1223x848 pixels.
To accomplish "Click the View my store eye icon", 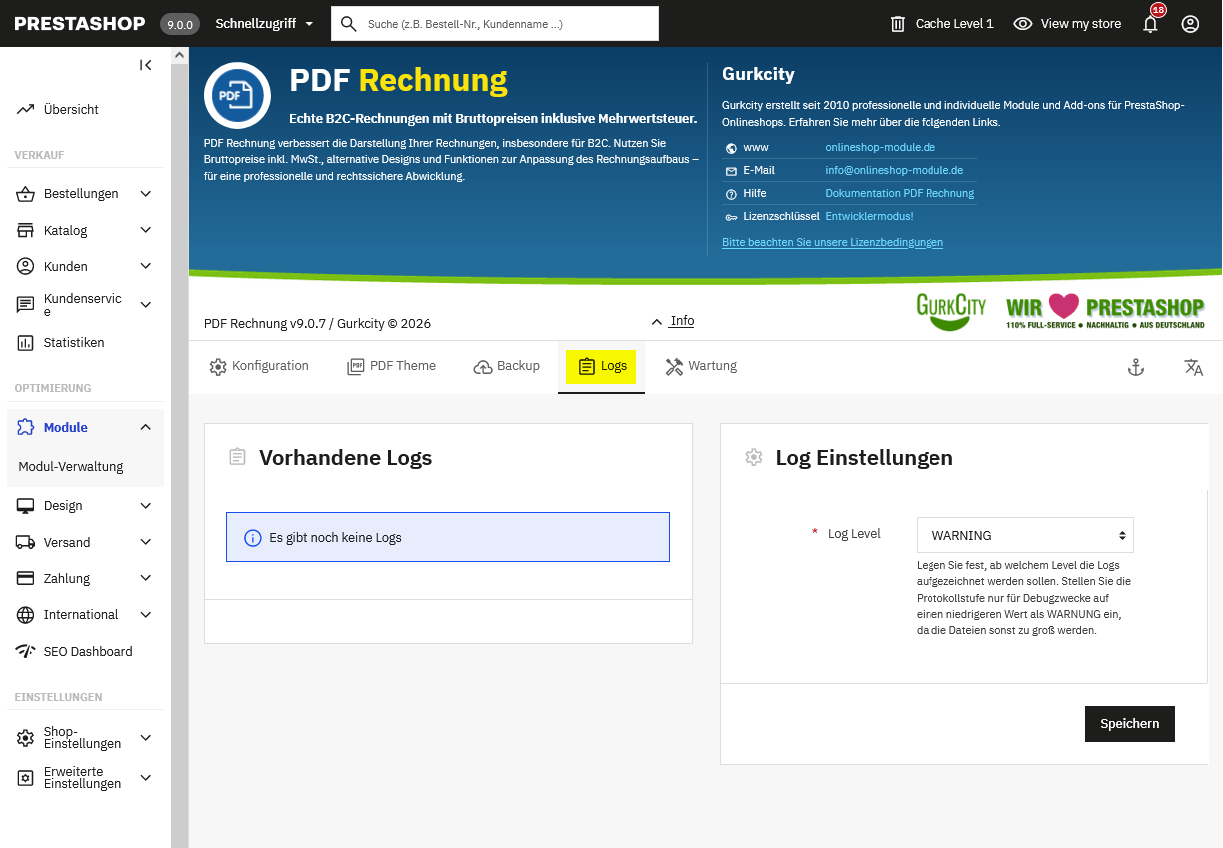I will 1022,24.
